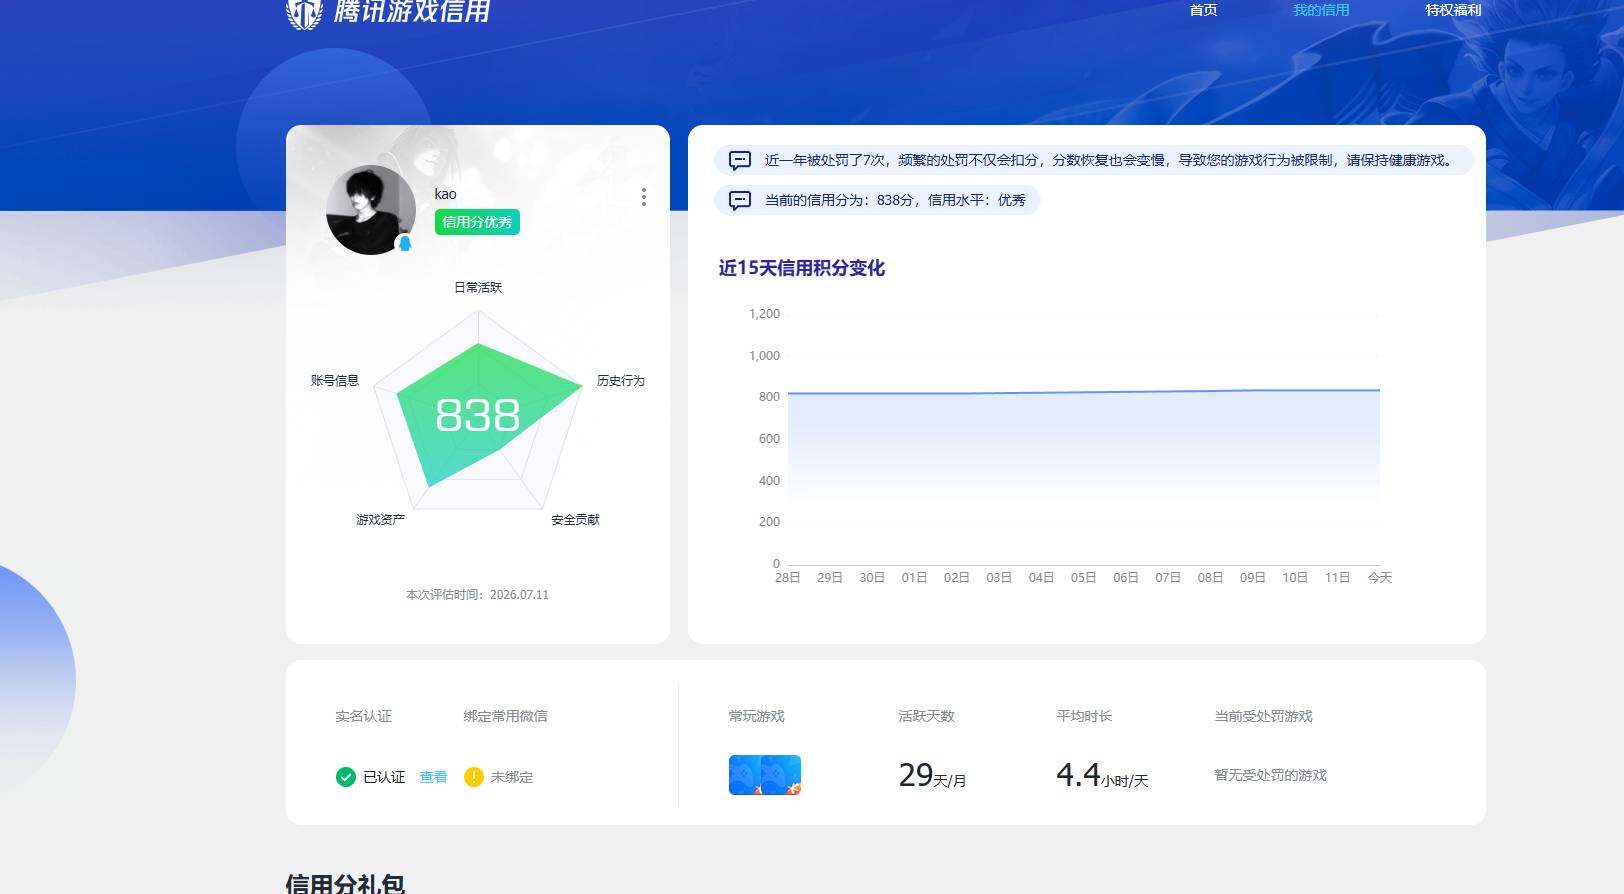
Task: Click the 29天/月 active days value
Action: click(x=932, y=775)
